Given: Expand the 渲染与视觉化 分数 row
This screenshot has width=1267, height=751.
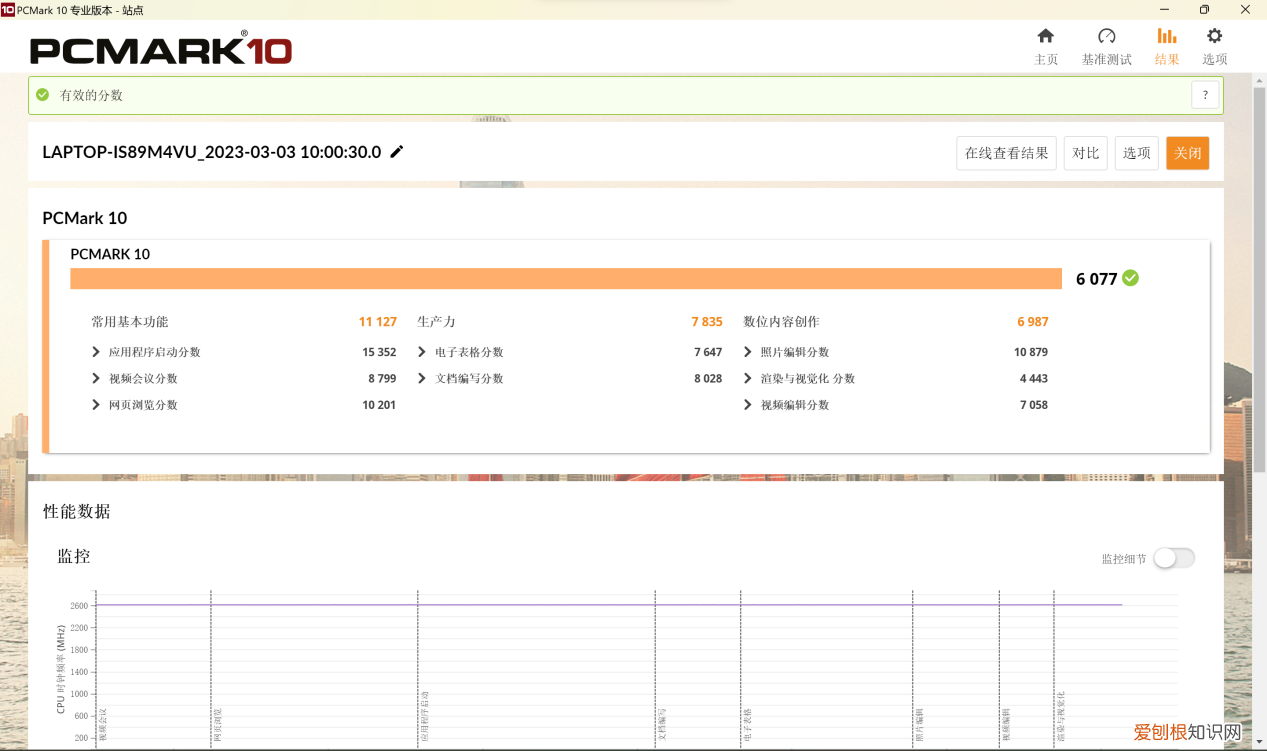Looking at the screenshot, I should pos(748,378).
